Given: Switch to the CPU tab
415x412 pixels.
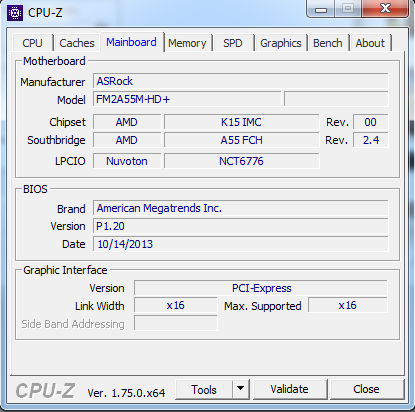Looking at the screenshot, I should tap(32, 43).
